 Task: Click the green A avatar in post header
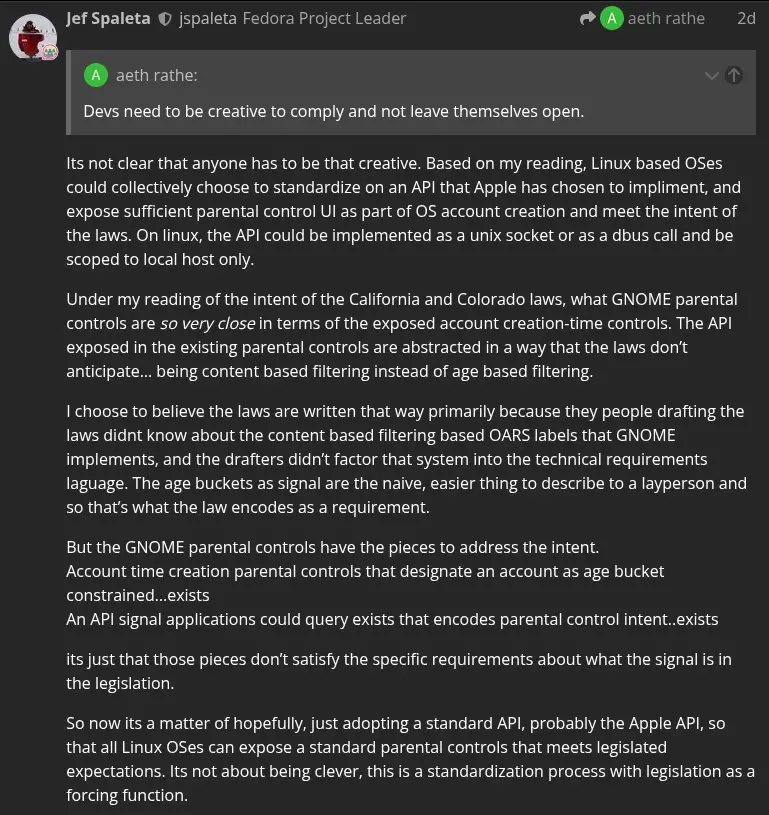coord(611,19)
